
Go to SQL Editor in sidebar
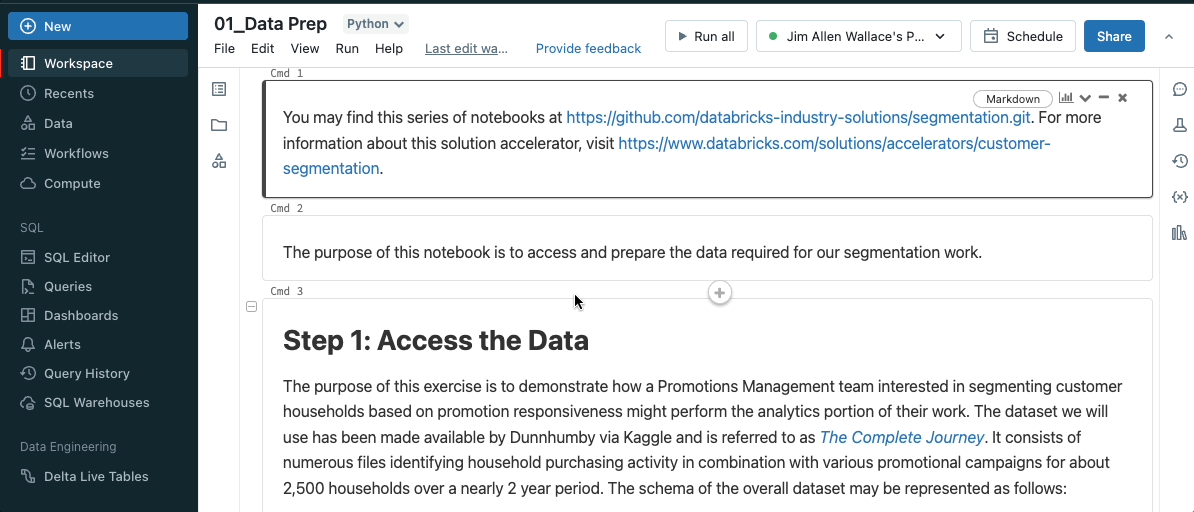77,257
